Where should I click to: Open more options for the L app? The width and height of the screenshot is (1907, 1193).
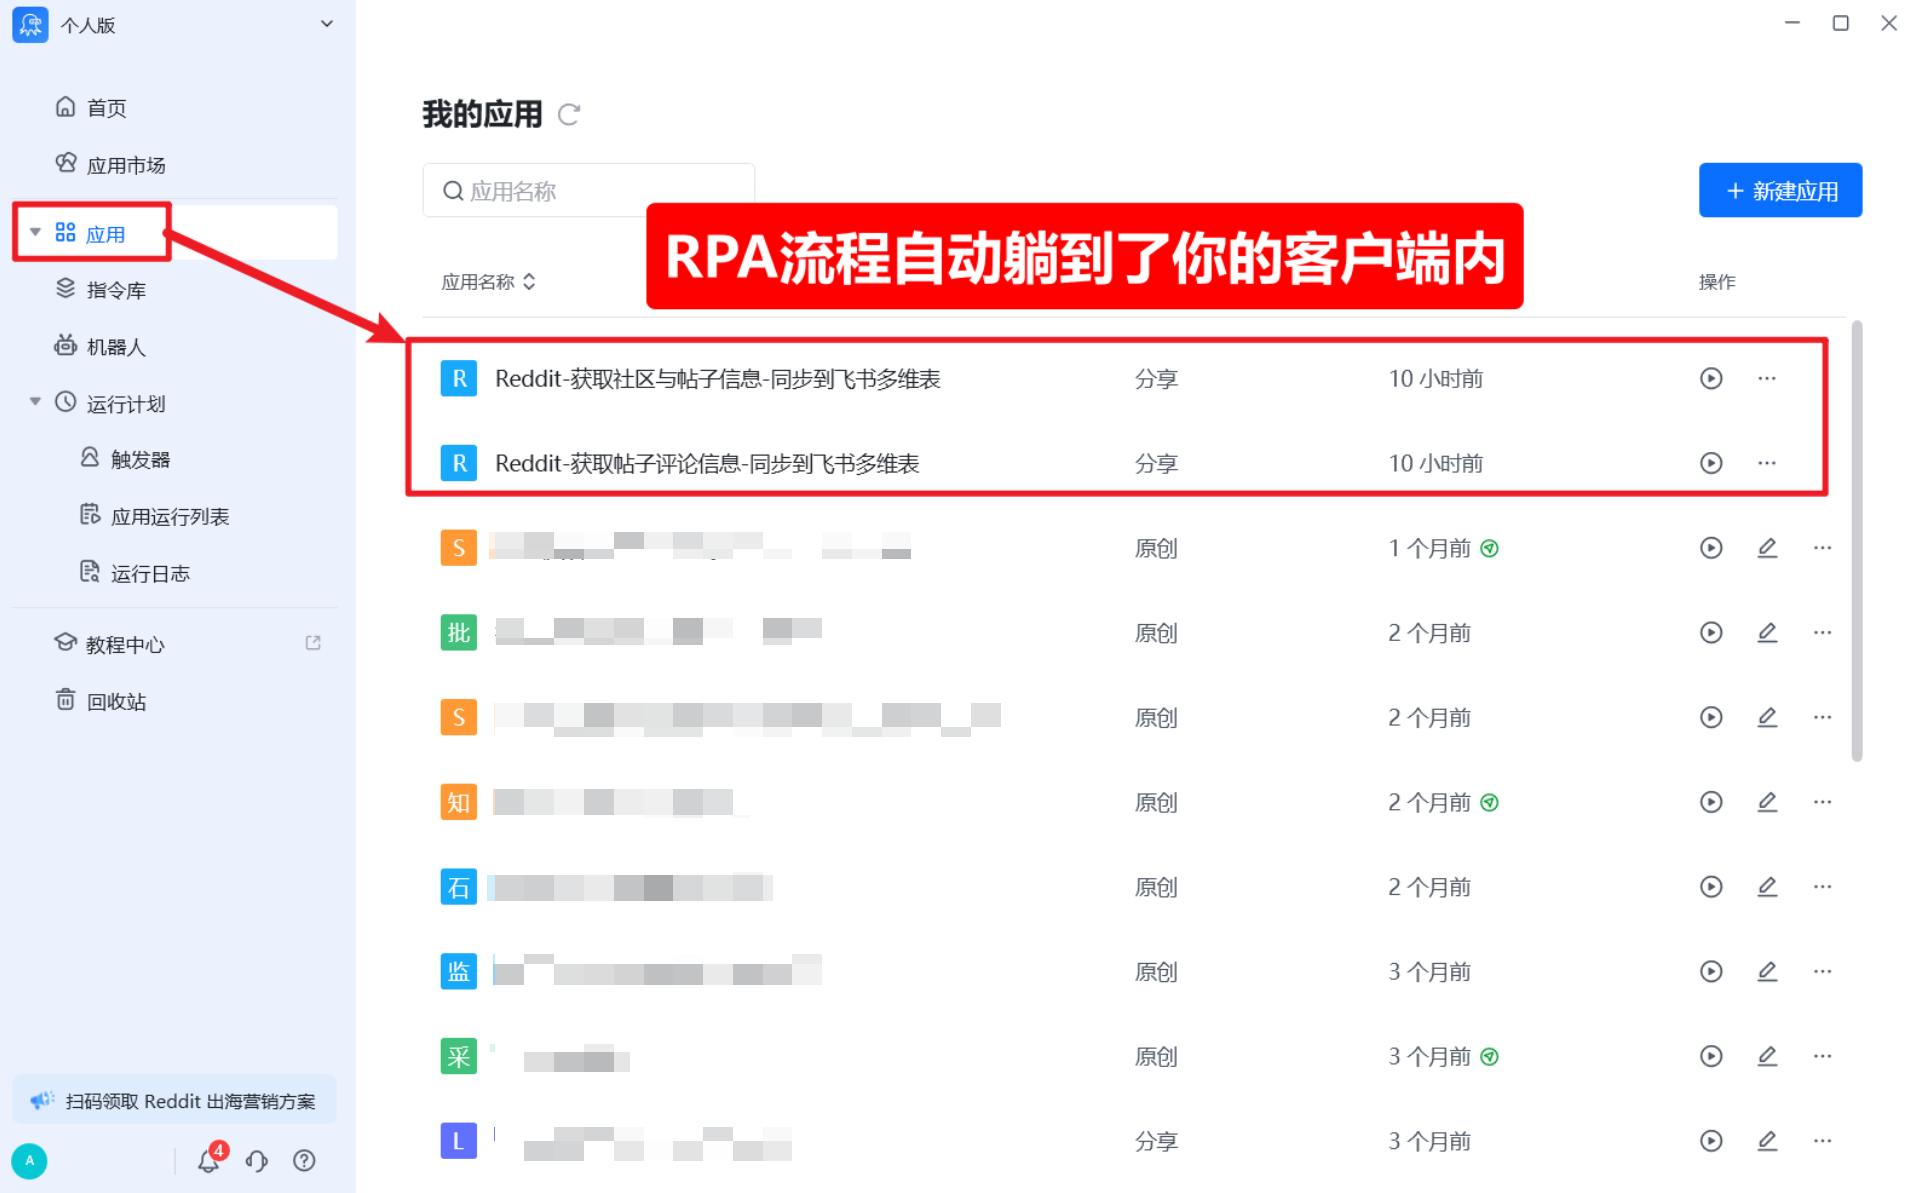coord(1822,1141)
